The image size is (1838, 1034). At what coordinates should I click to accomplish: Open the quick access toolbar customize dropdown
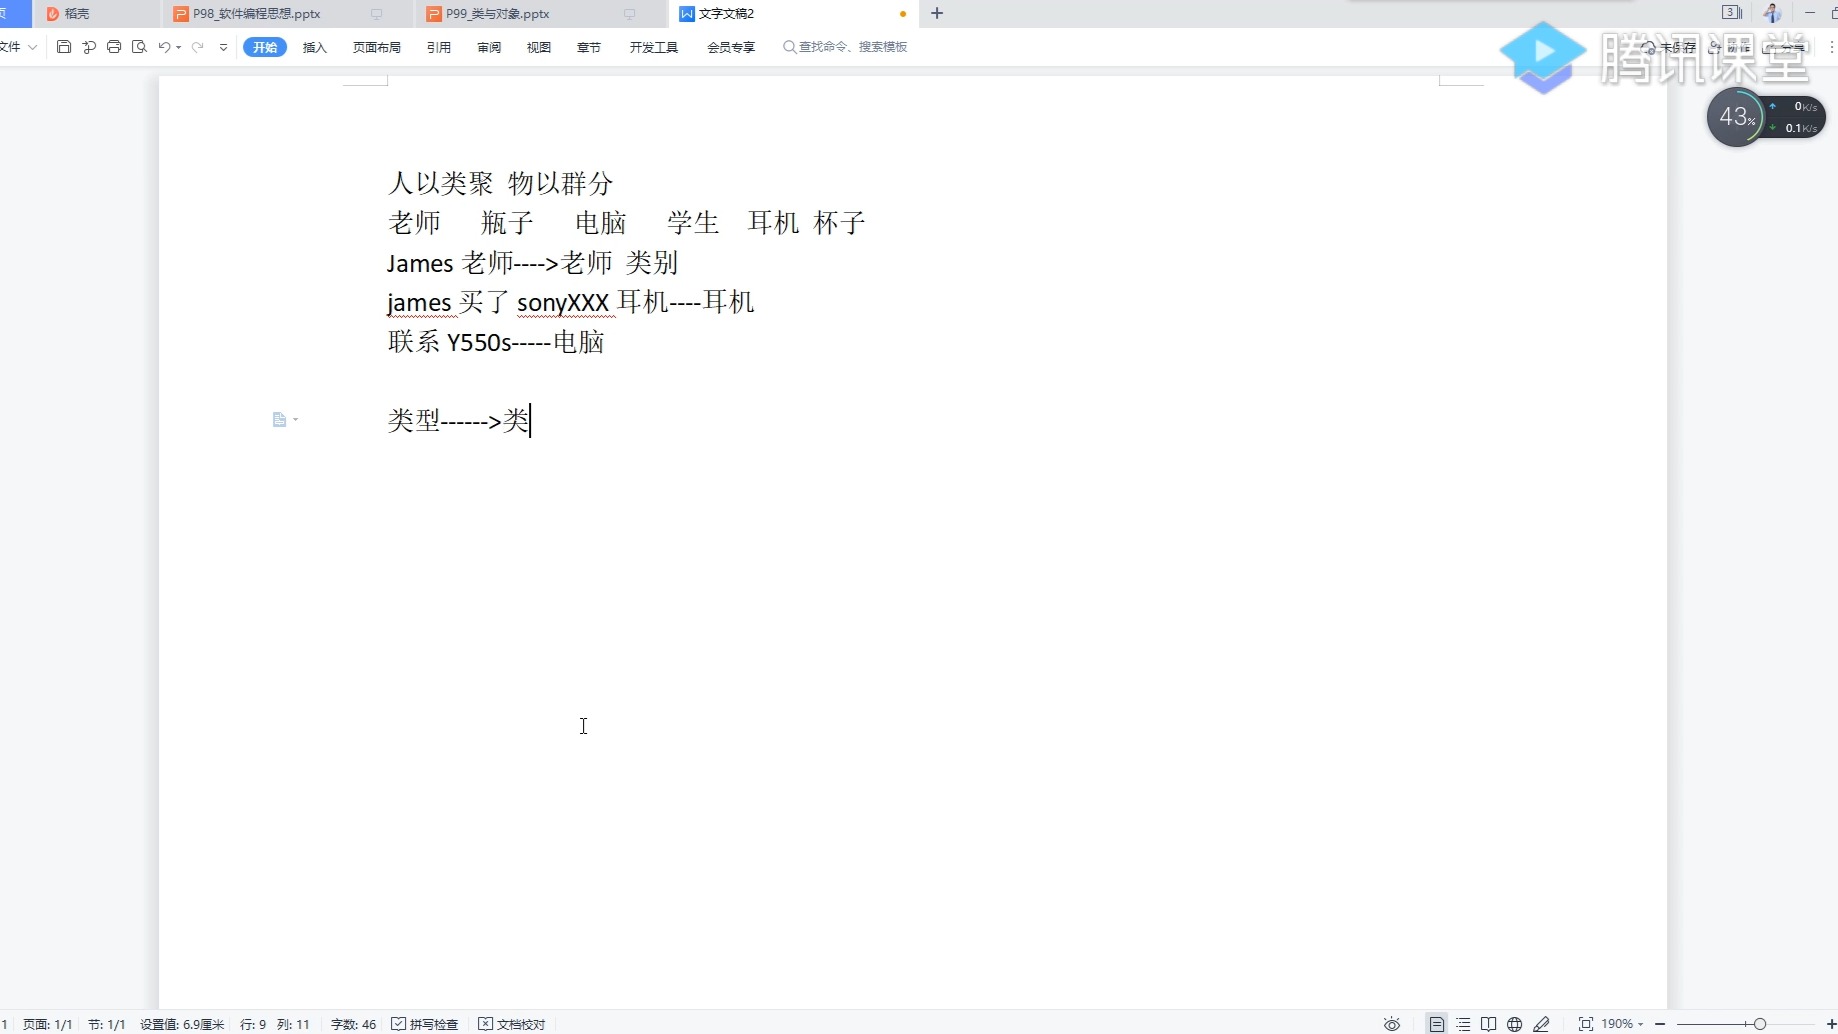(223, 47)
